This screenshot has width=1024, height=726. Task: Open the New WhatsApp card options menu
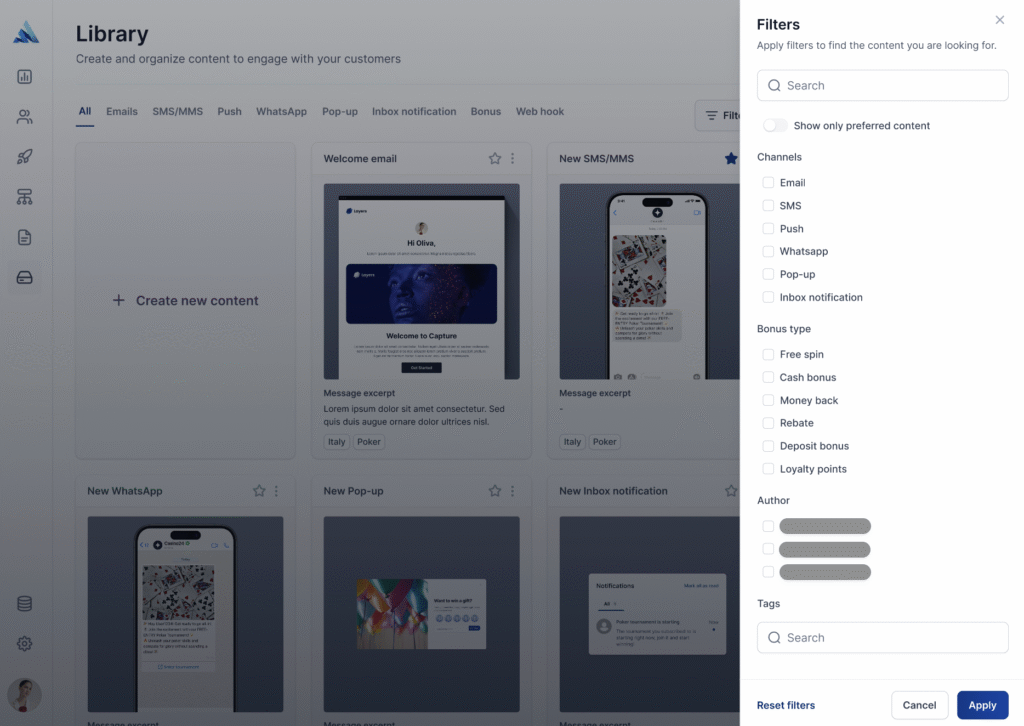pos(276,490)
